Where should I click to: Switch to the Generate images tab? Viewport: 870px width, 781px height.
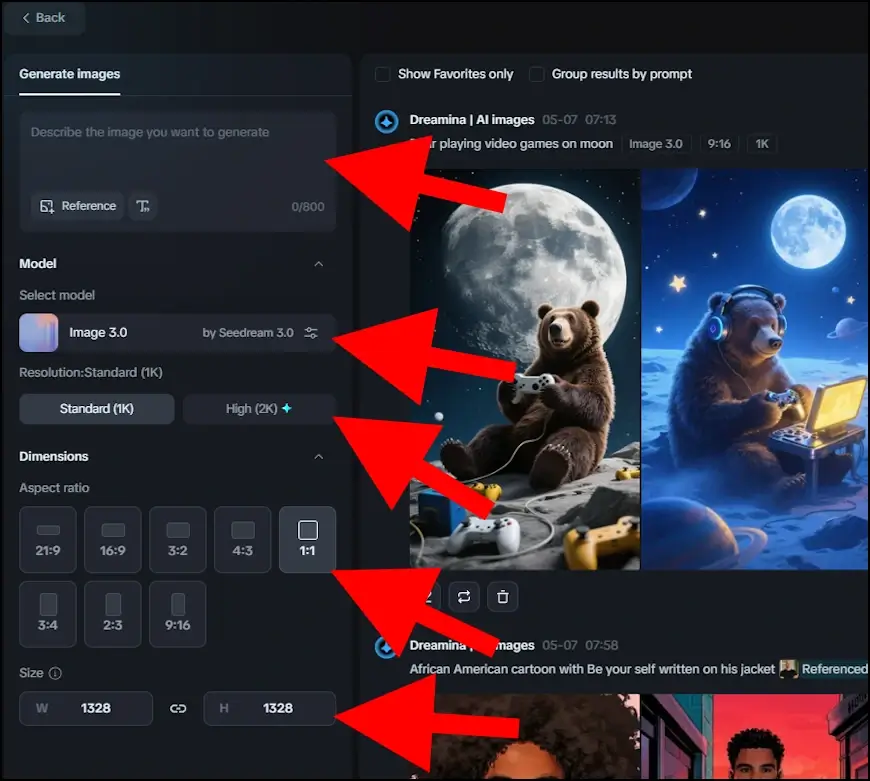pos(69,74)
